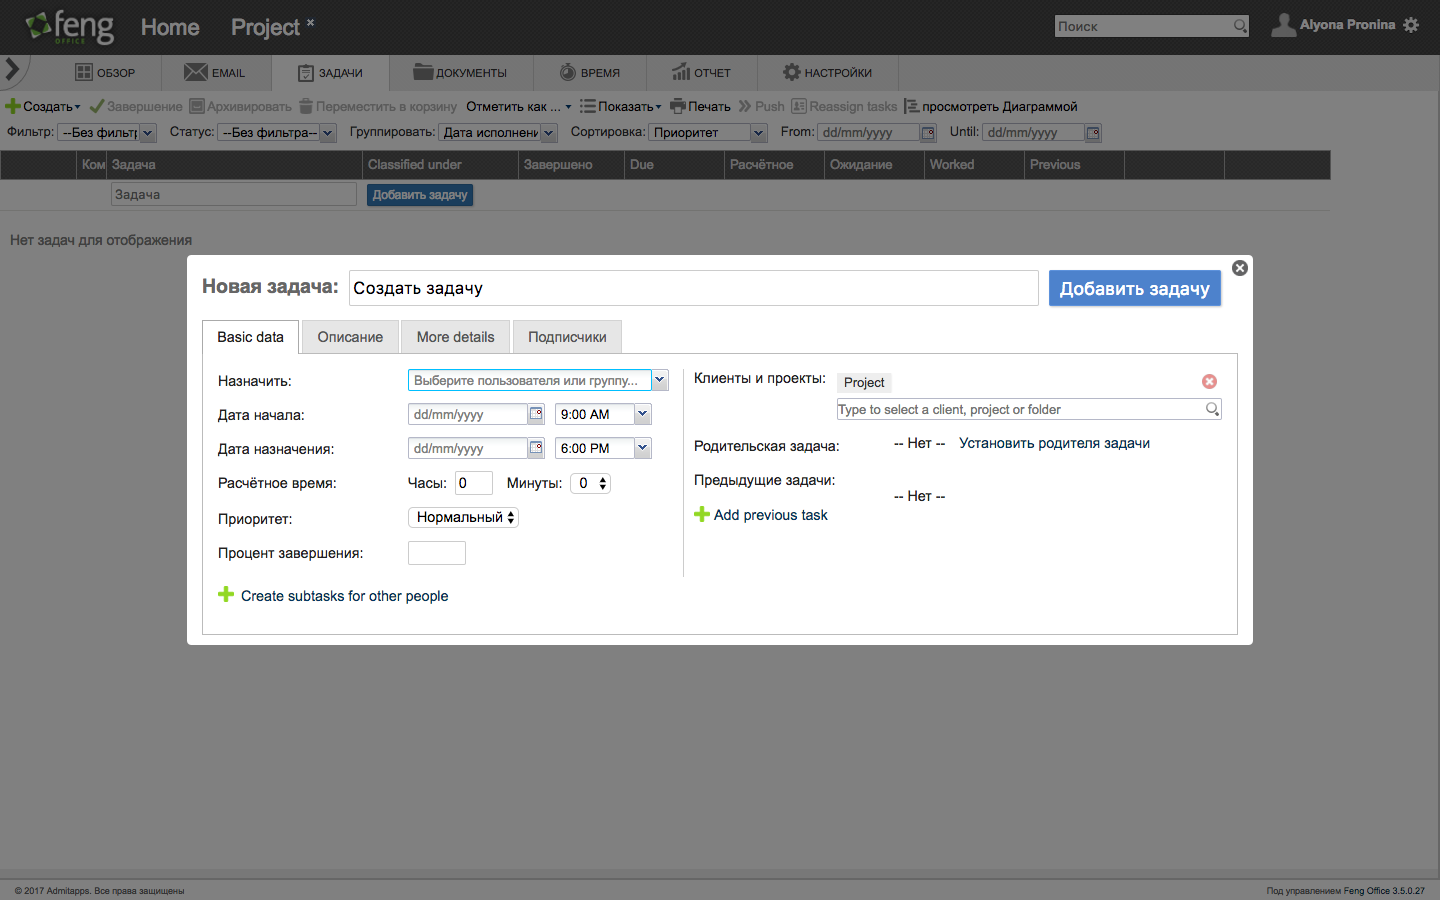Open the Email module icon

click(x=196, y=72)
